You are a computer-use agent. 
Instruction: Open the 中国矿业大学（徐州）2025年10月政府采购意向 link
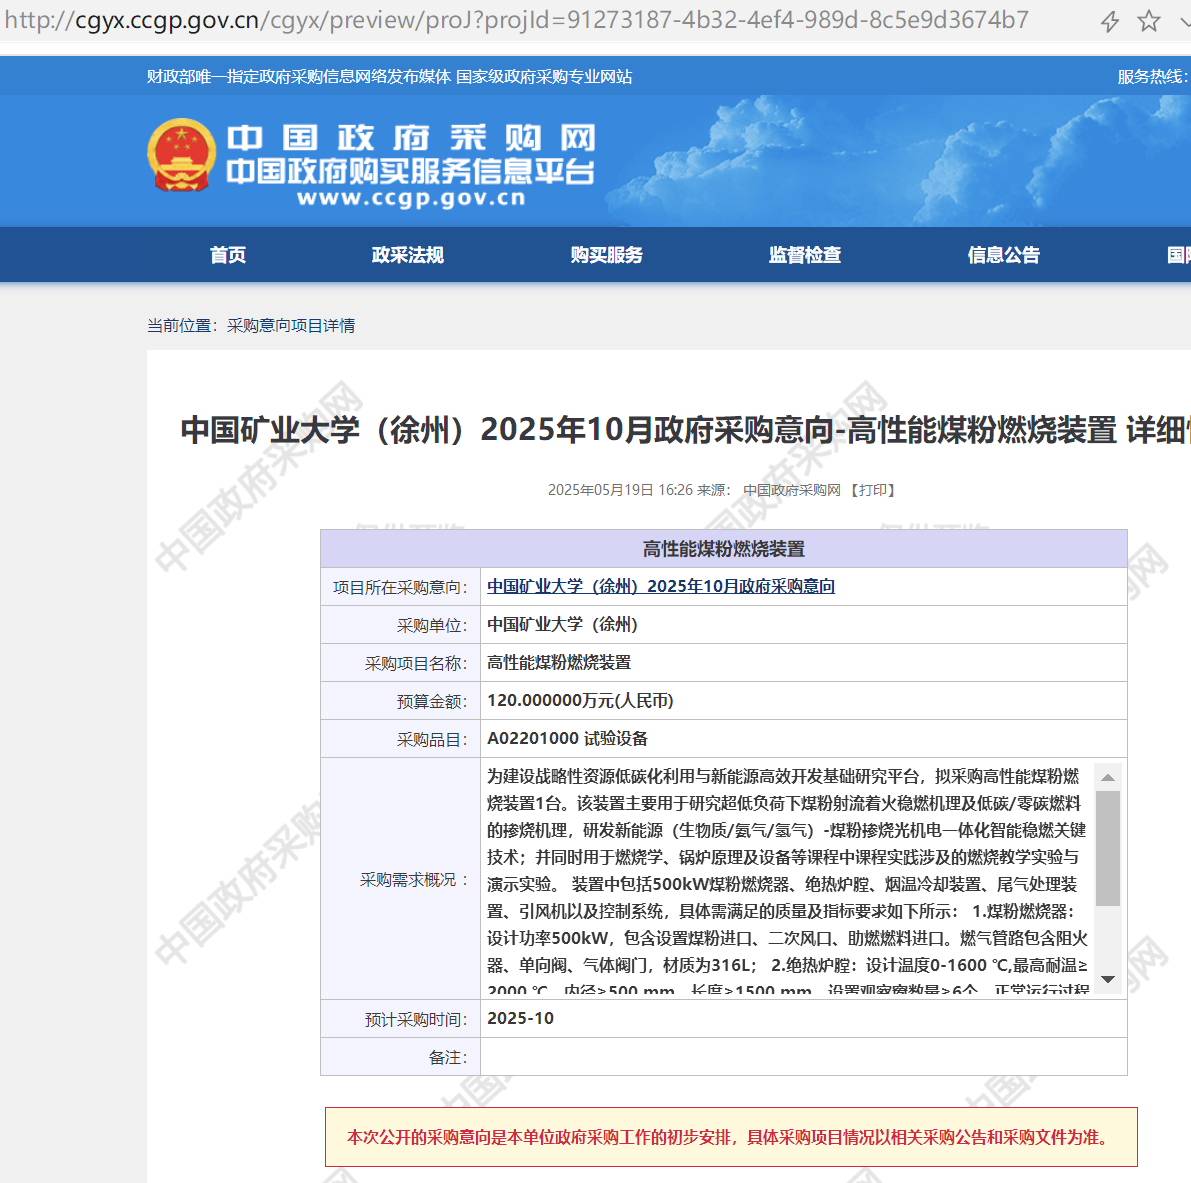tap(661, 587)
